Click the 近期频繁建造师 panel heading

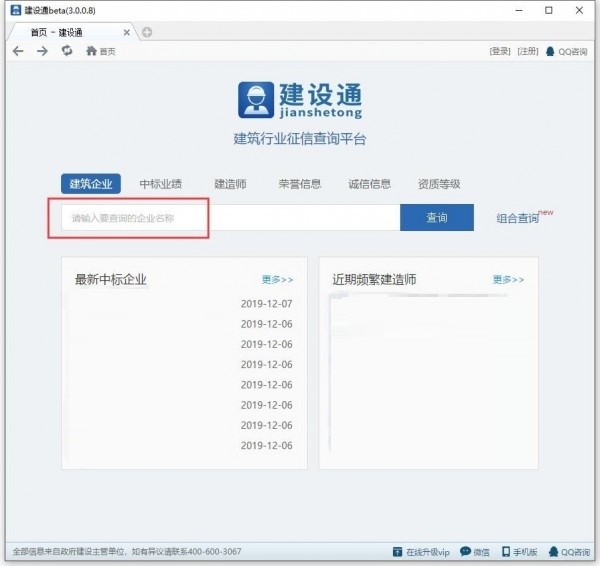click(374, 280)
